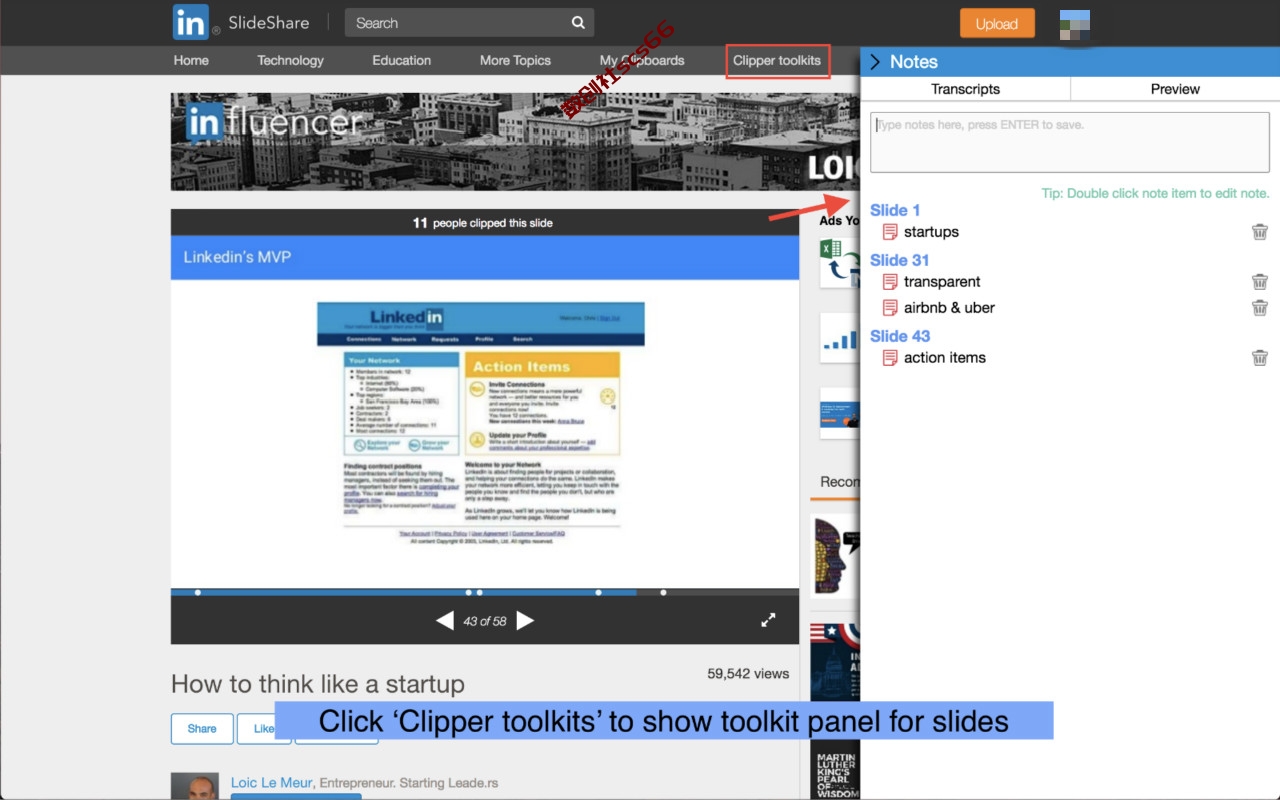Select the 'airbnb & uber' note text

(949, 308)
